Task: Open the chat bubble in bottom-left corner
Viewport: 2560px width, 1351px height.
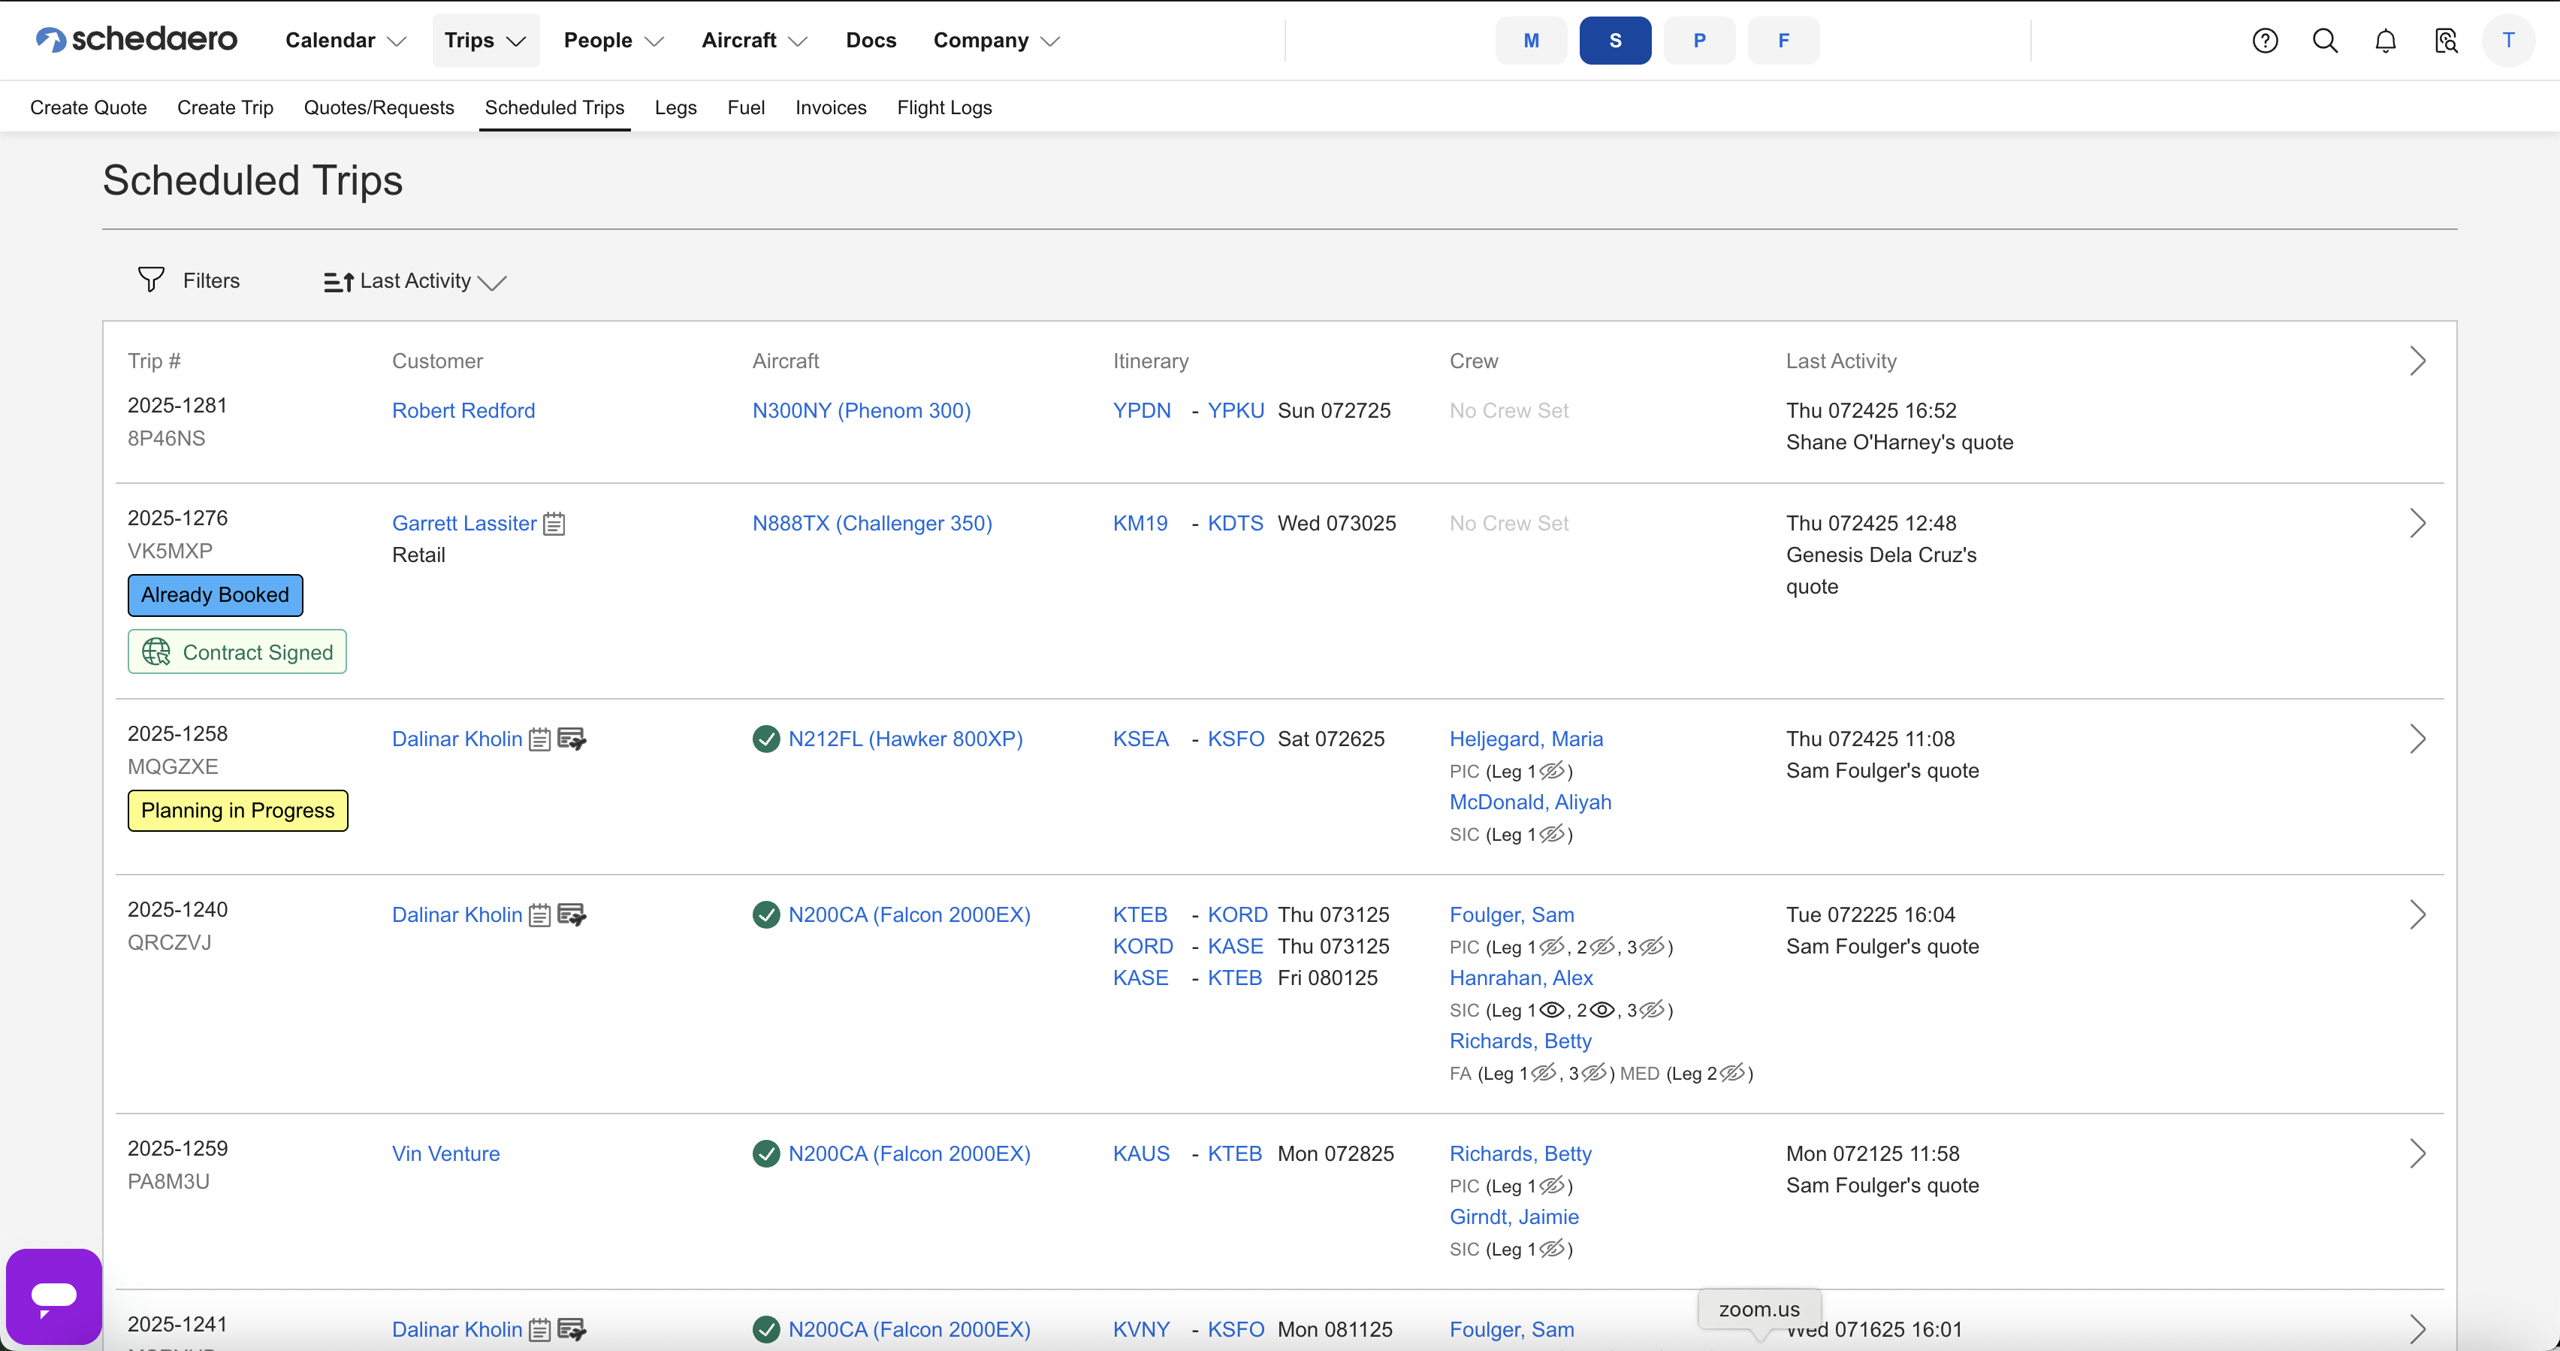Action: (x=52, y=1296)
